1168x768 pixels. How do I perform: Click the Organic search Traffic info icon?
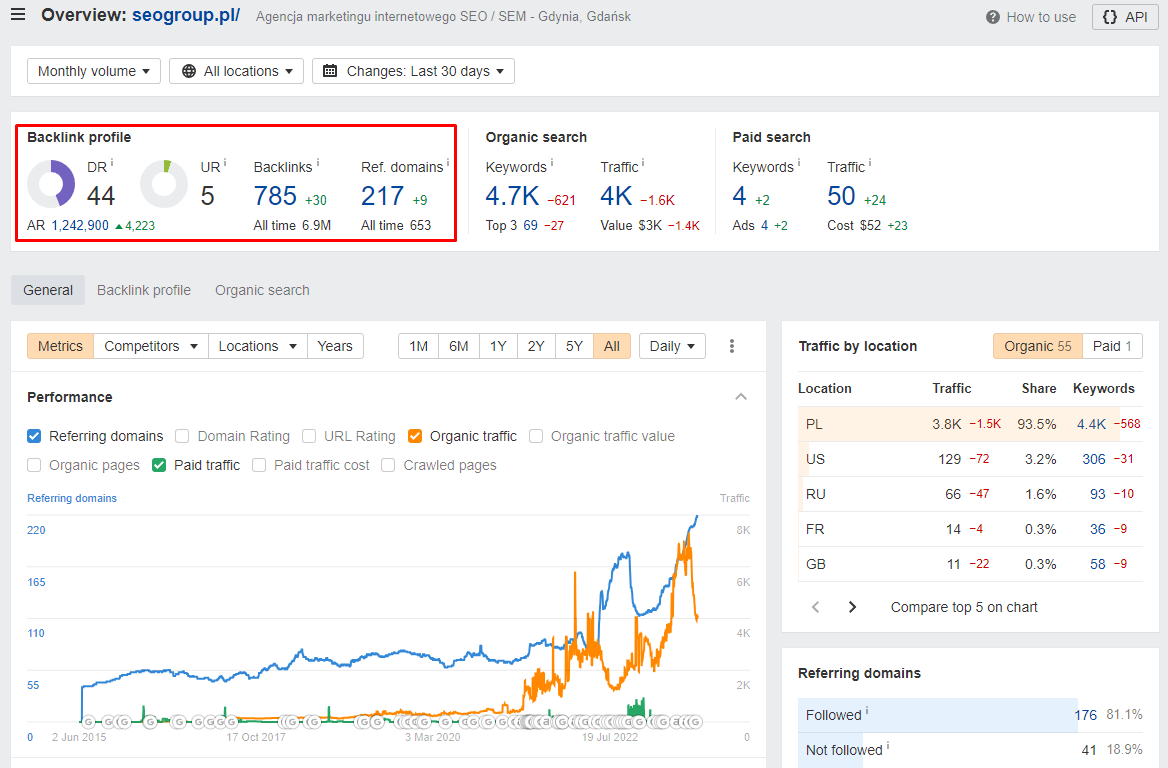pyautogui.click(x=643, y=162)
